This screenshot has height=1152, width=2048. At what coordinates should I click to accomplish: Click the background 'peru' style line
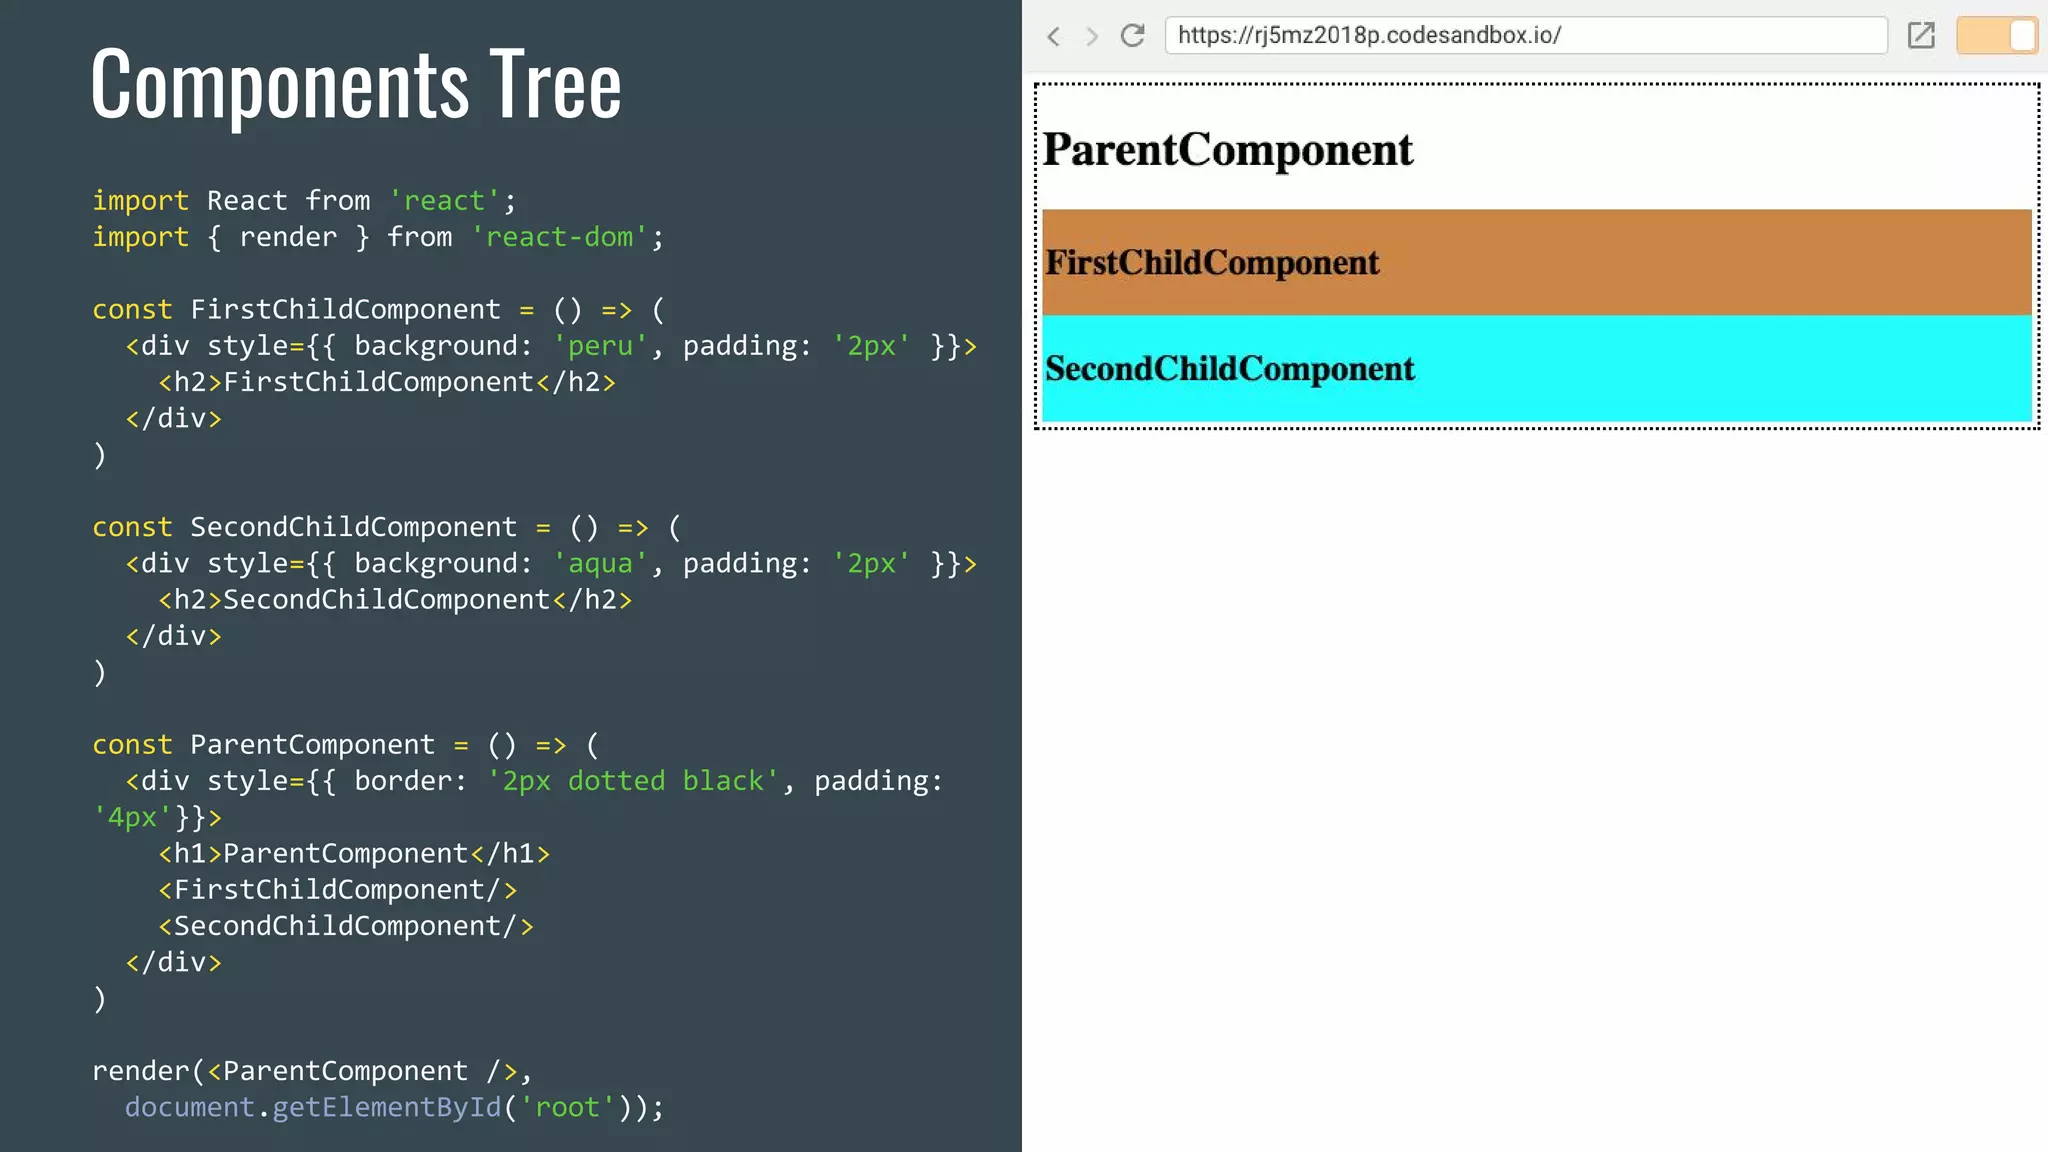[x=551, y=346]
